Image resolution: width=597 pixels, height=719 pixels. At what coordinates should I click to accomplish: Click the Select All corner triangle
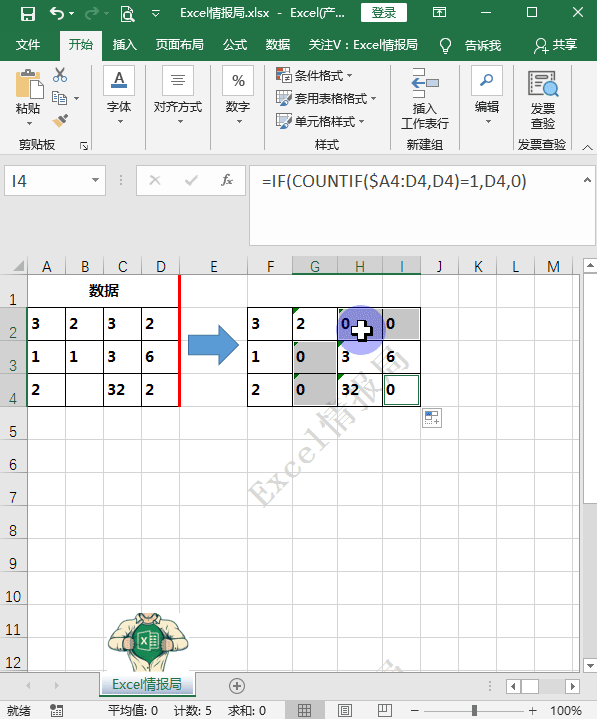[x=18, y=266]
